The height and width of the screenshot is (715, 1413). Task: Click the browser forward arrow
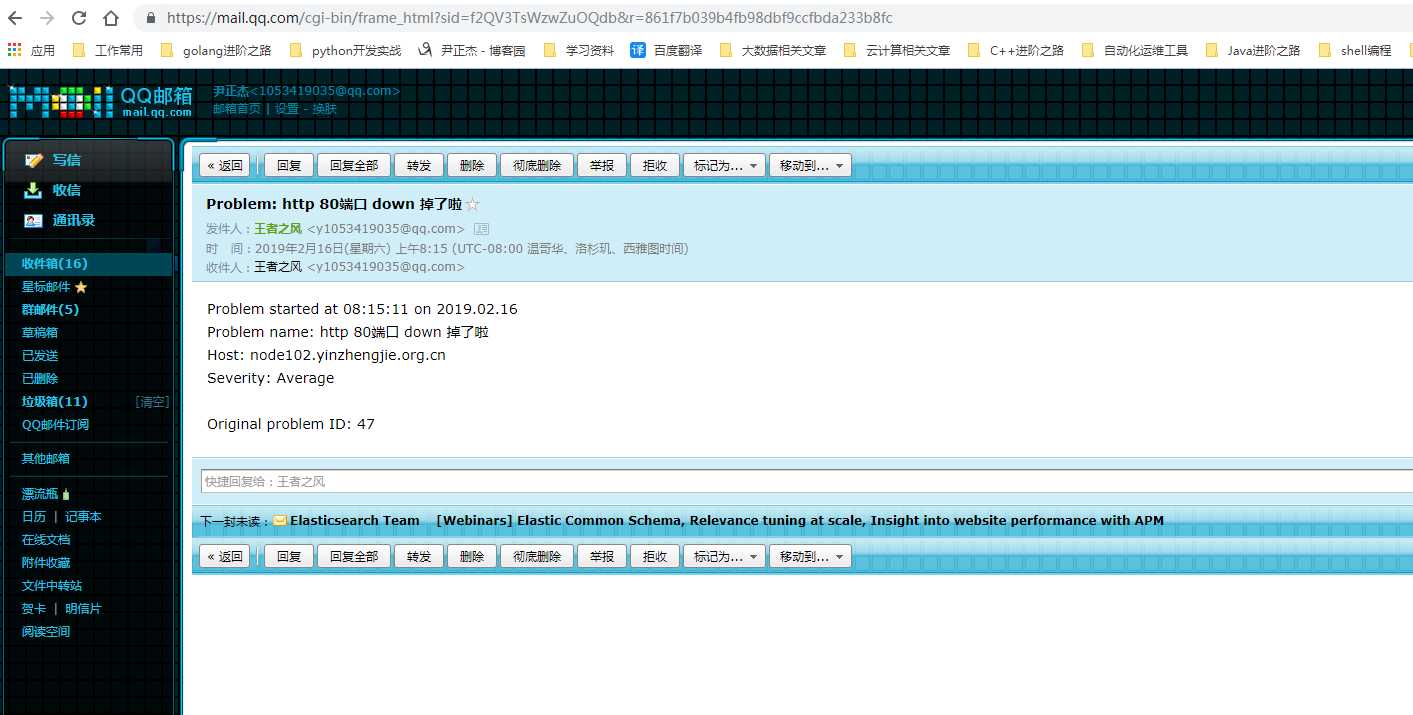48,18
